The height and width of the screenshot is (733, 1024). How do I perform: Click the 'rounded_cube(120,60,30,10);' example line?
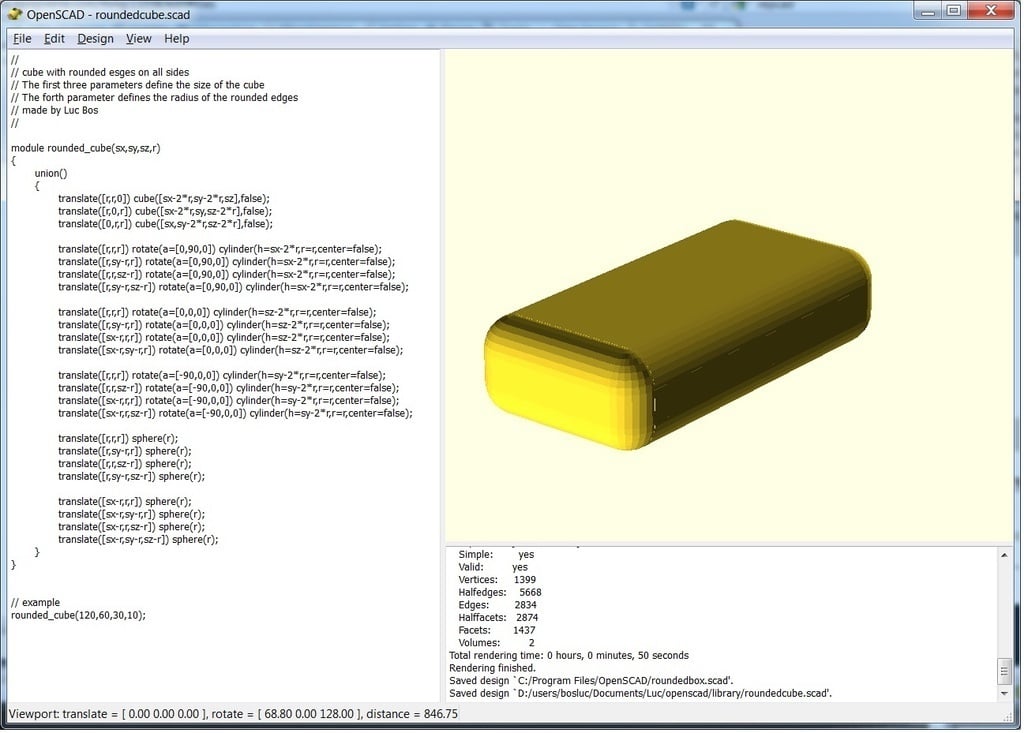pos(78,615)
